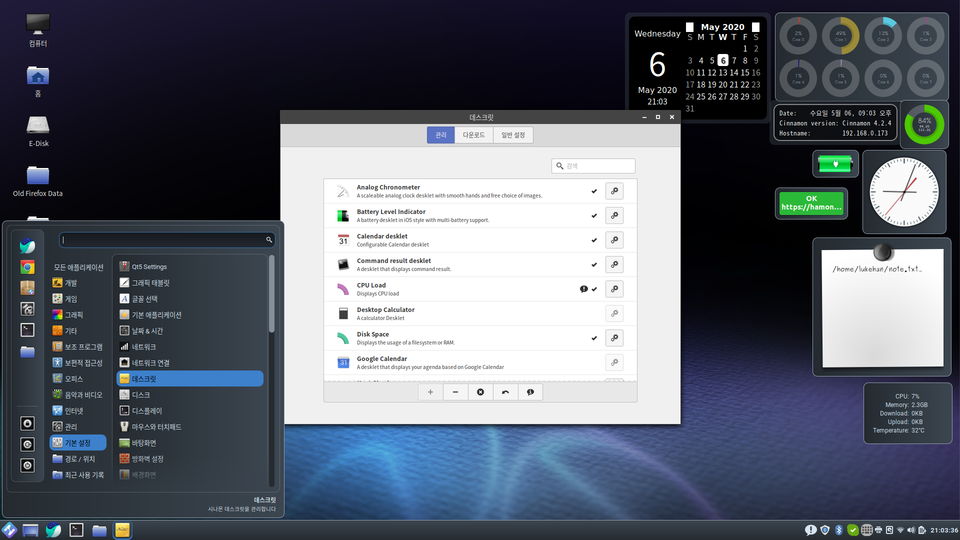960x540 pixels.
Task: Select the 오피스 category
Action: click(78, 378)
